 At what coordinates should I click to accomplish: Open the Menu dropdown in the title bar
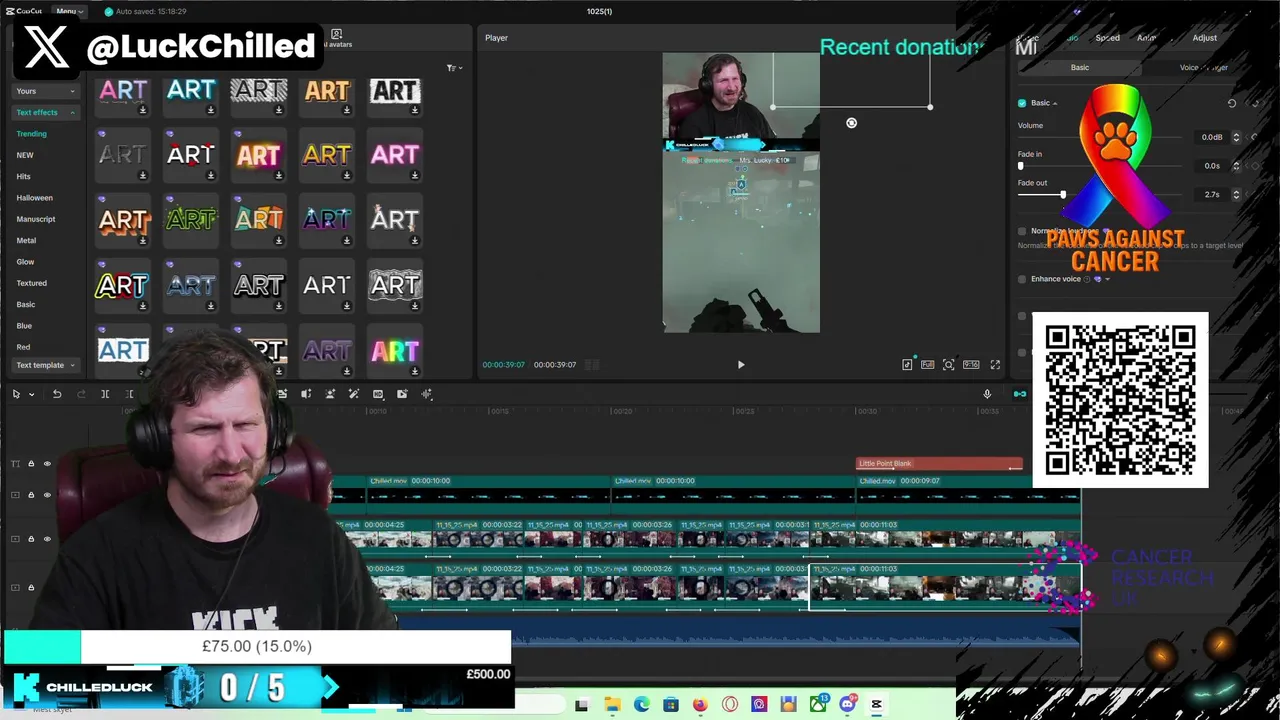click(69, 11)
